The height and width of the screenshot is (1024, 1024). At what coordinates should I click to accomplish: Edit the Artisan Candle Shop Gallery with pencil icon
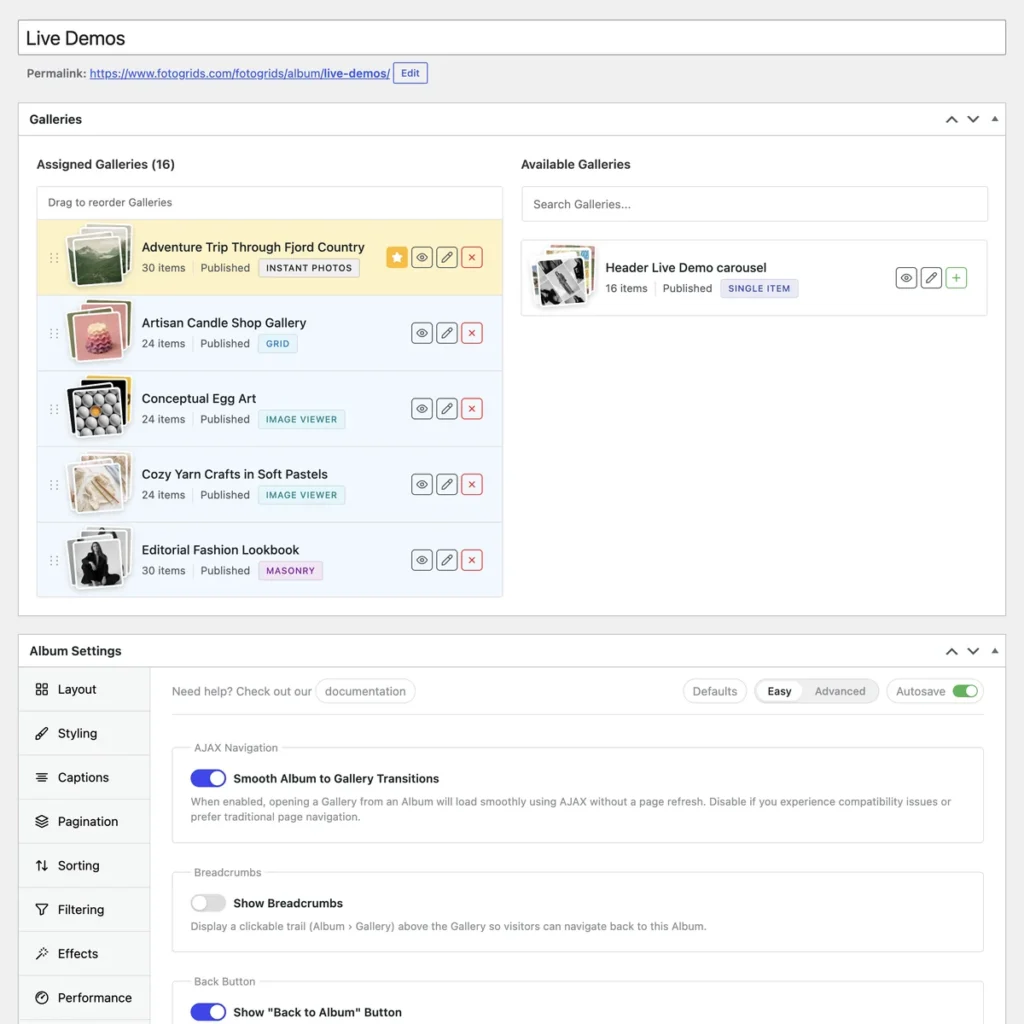click(447, 333)
